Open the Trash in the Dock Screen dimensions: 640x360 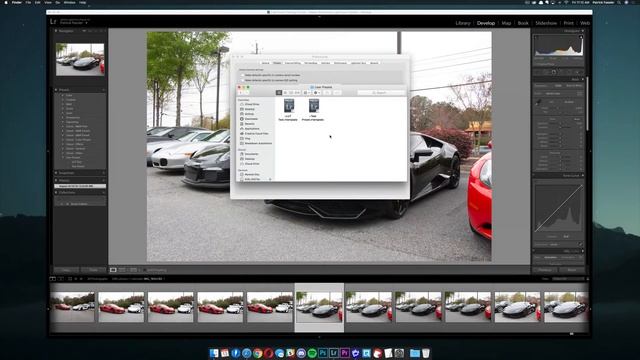tap(425, 353)
